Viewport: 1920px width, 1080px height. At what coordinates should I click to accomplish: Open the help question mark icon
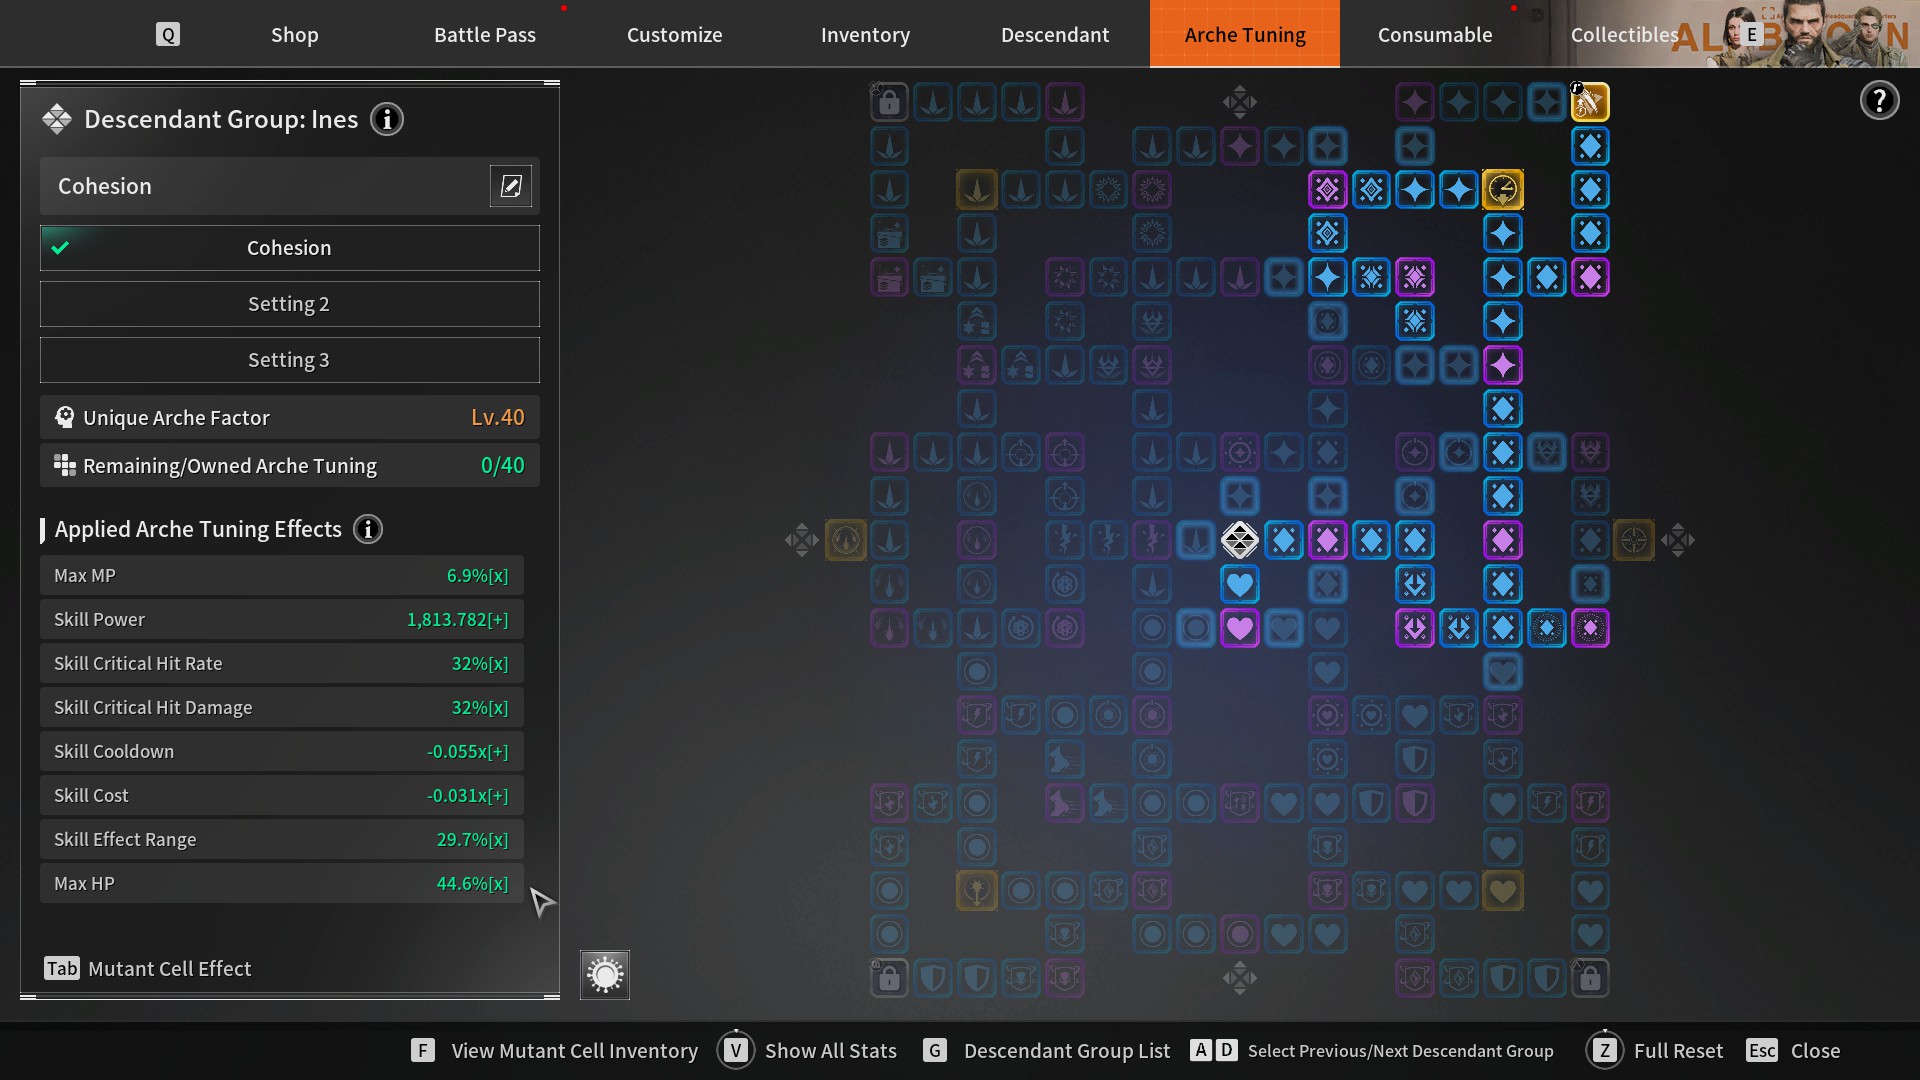[x=1879, y=100]
